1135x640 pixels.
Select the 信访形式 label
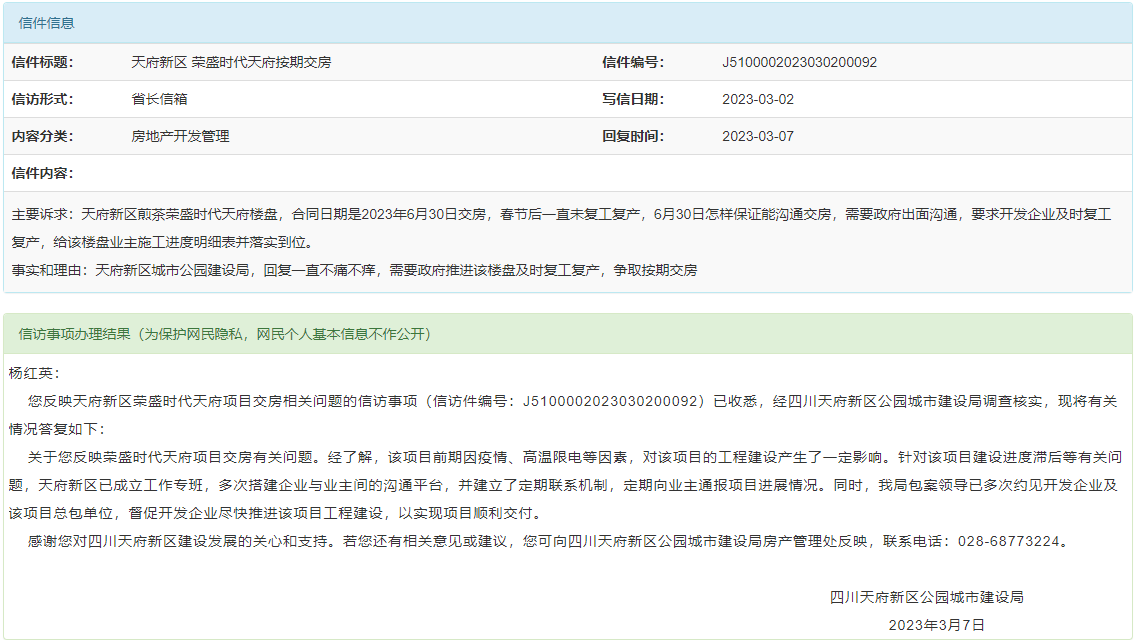[x=42, y=99]
